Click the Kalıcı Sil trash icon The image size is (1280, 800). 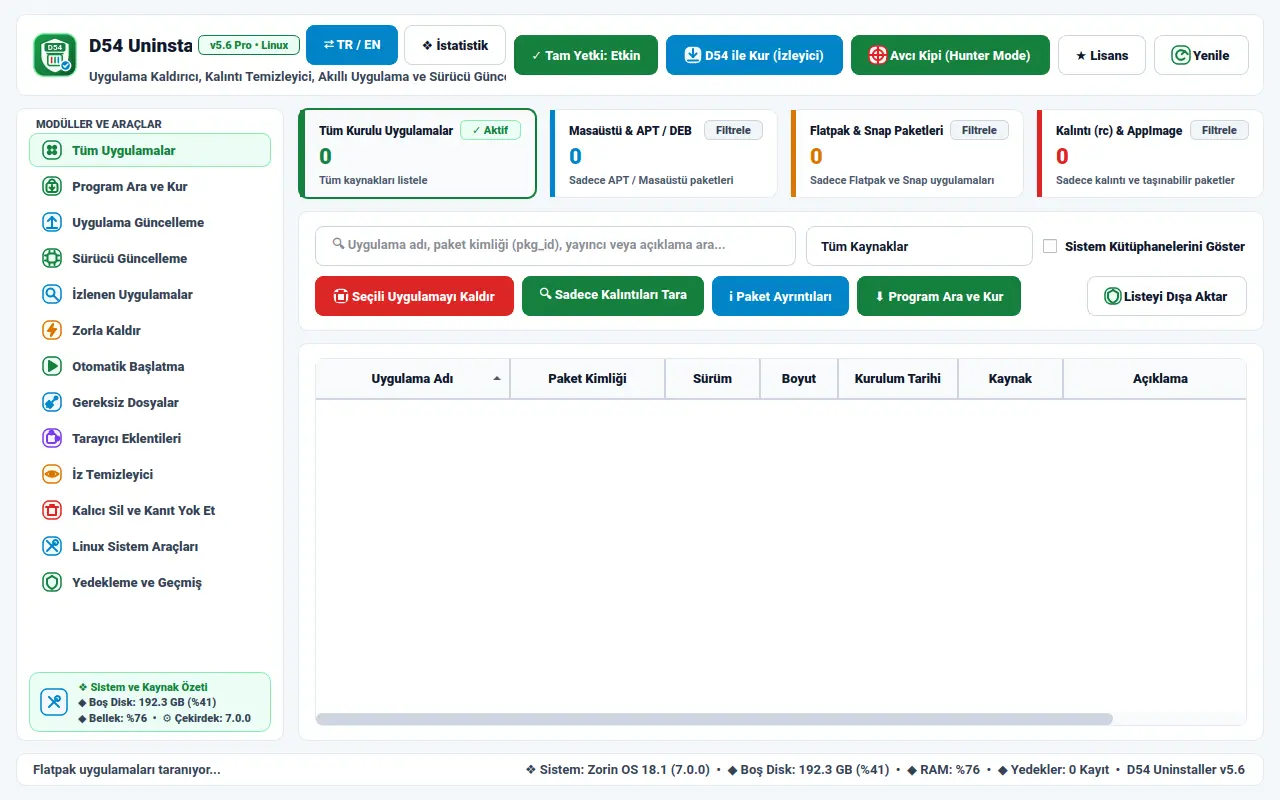52,510
